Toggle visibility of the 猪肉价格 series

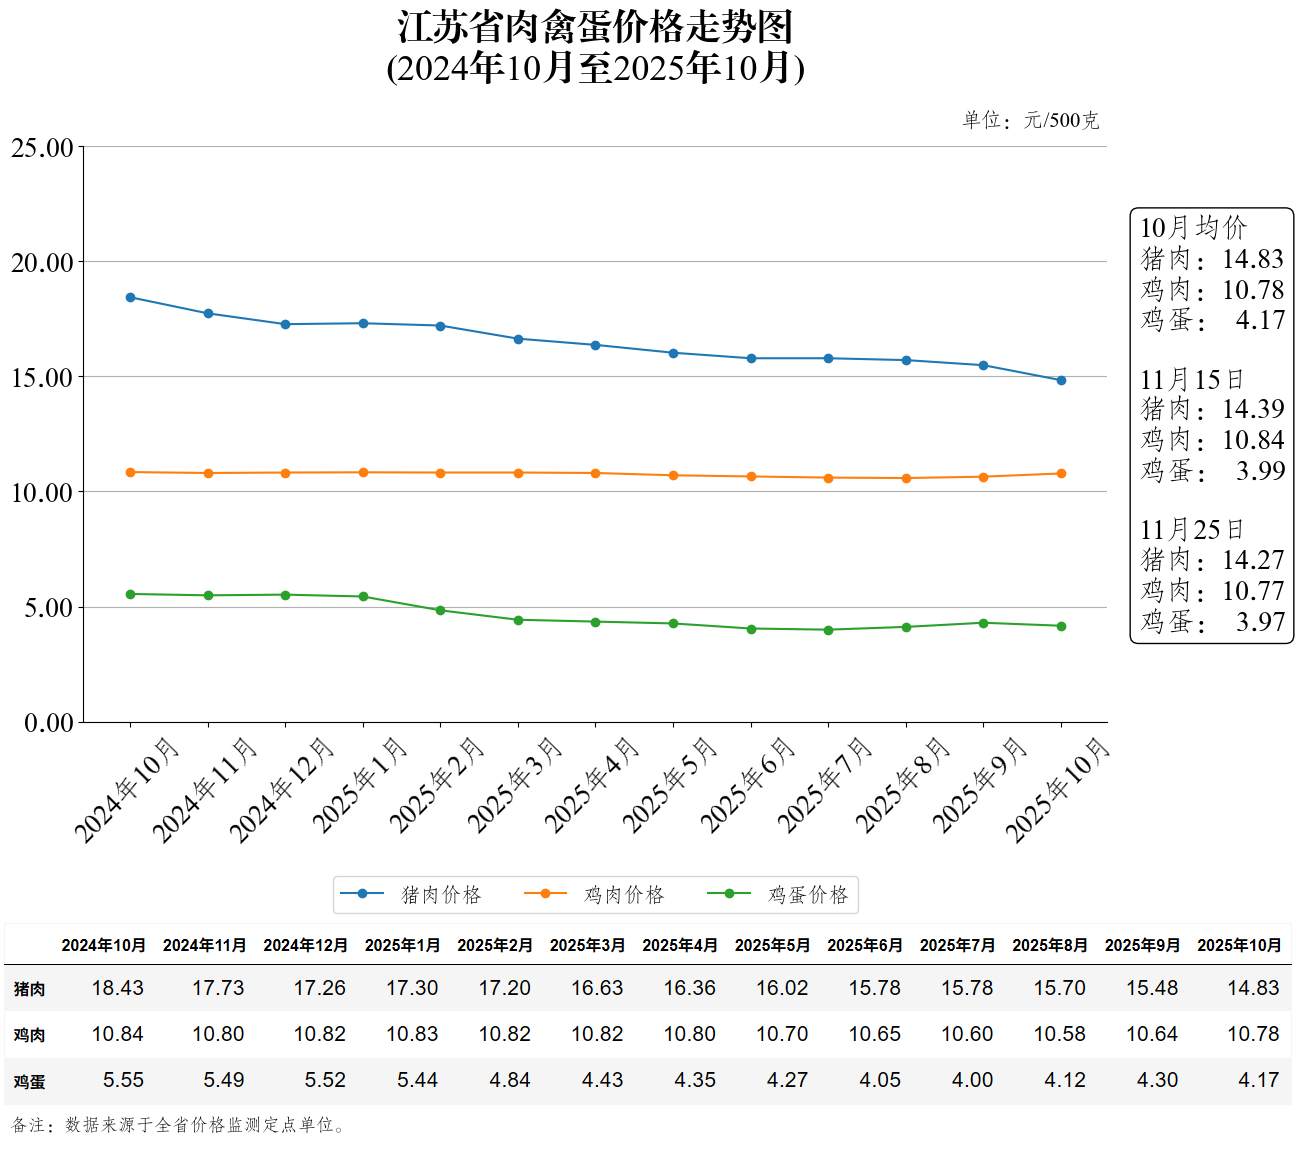pyautogui.click(x=418, y=893)
